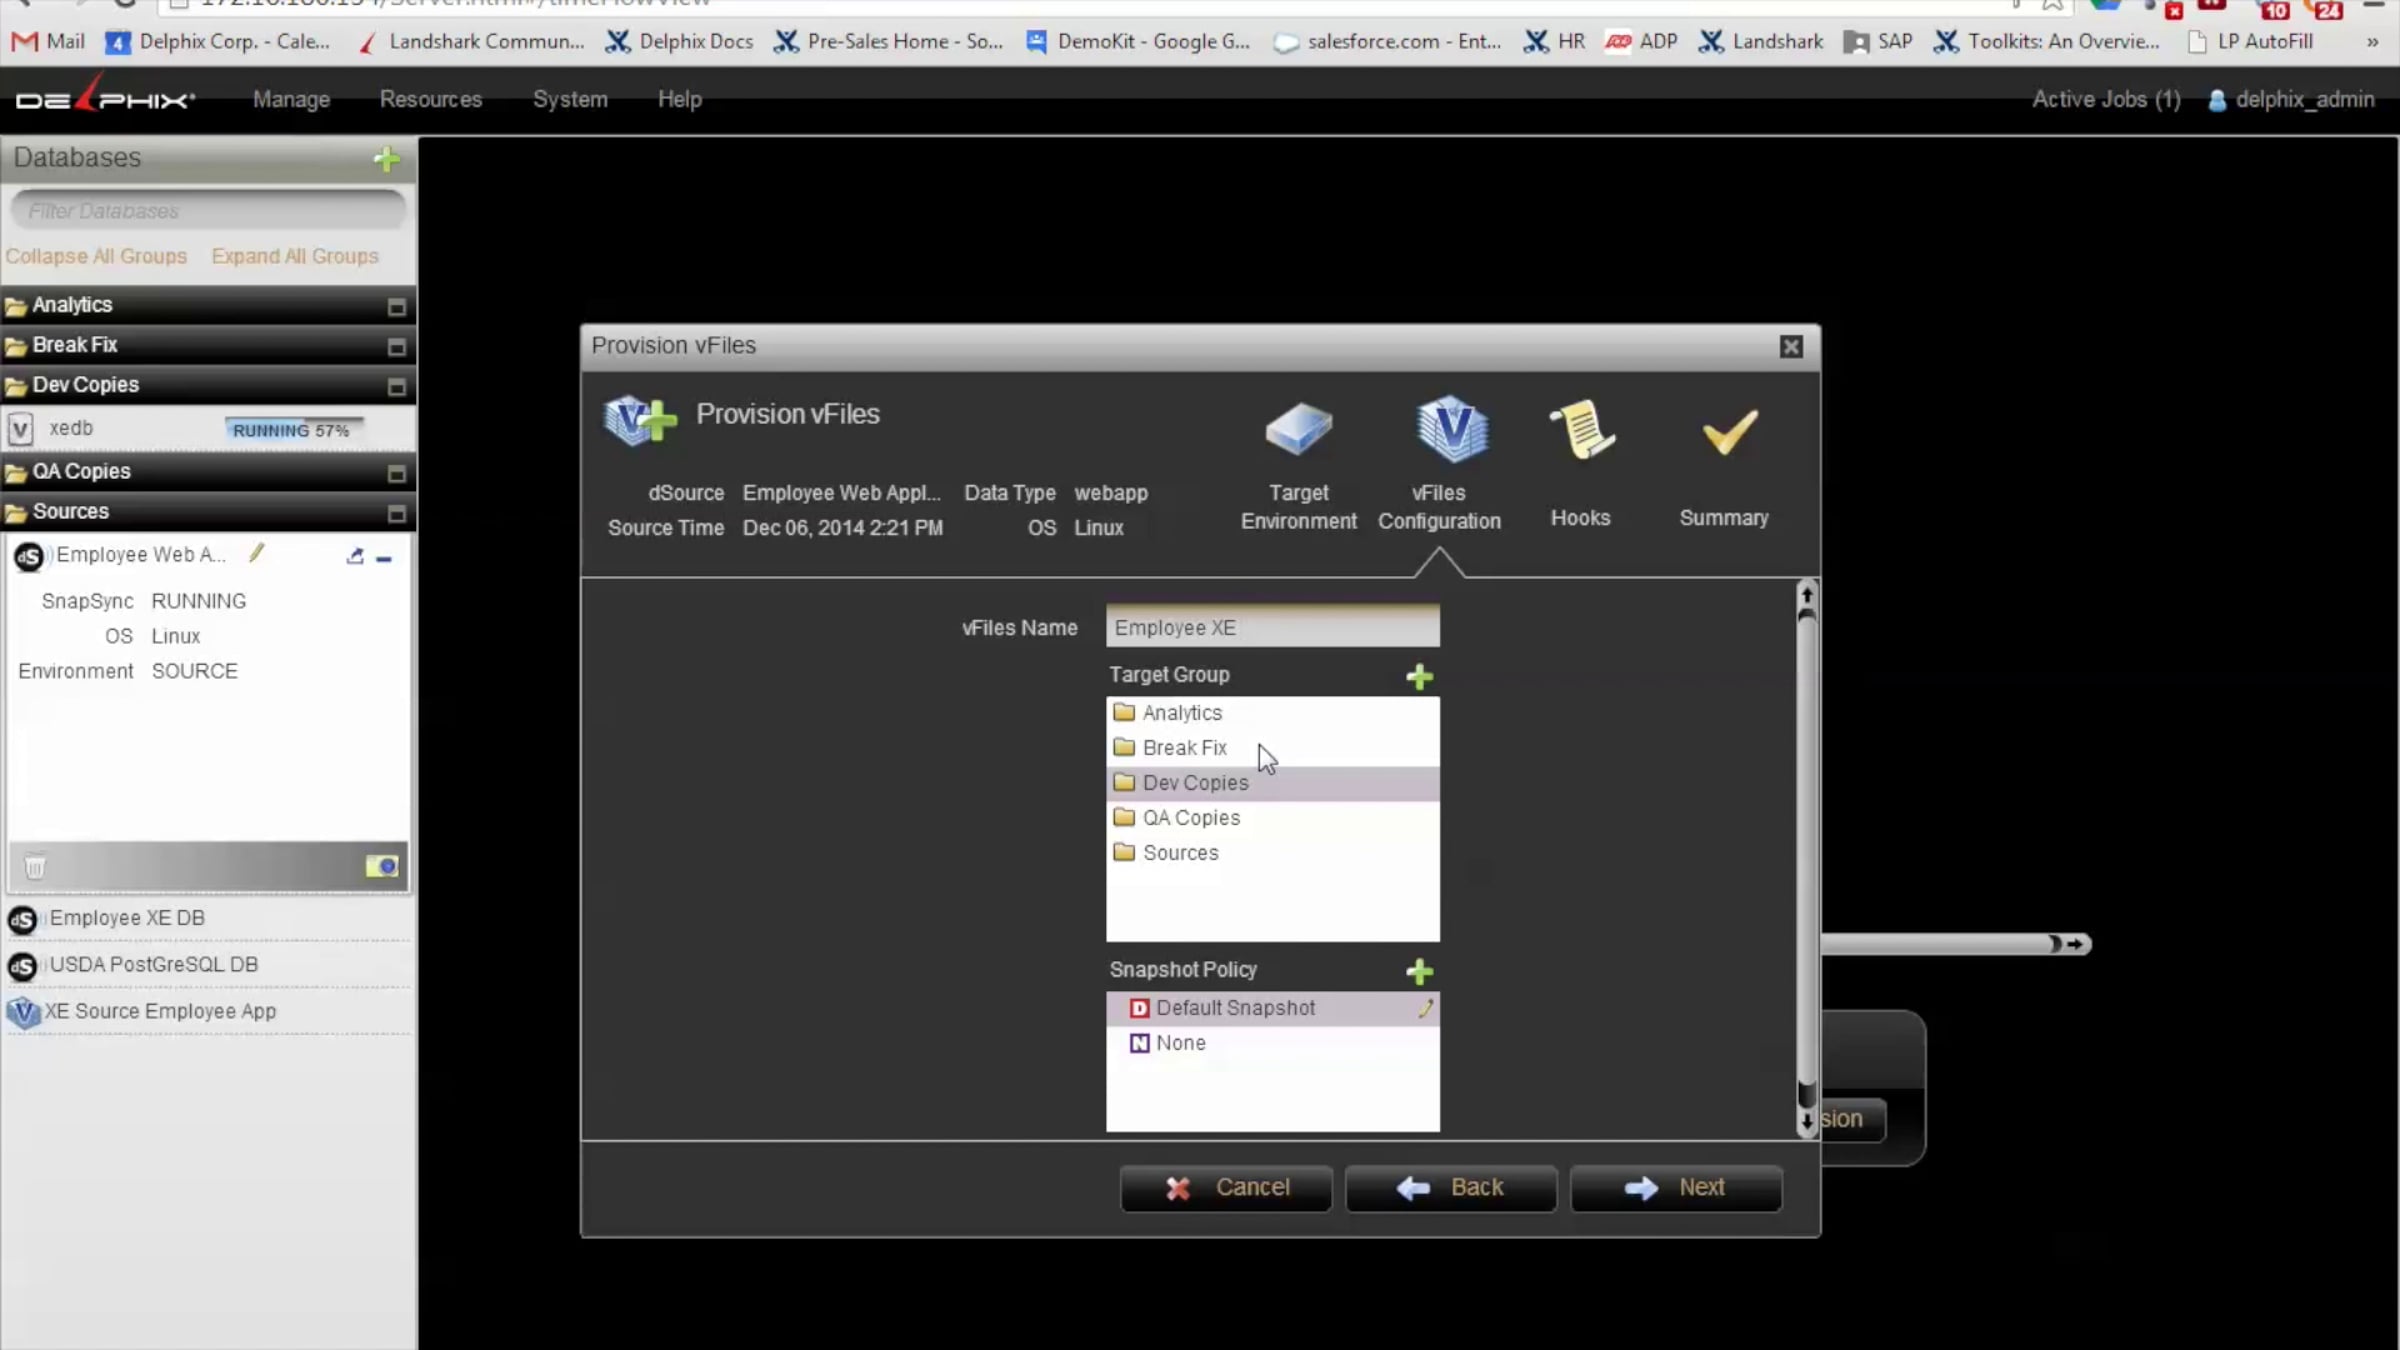
Task: Click the Delphix logo
Action: pyautogui.click(x=105, y=97)
